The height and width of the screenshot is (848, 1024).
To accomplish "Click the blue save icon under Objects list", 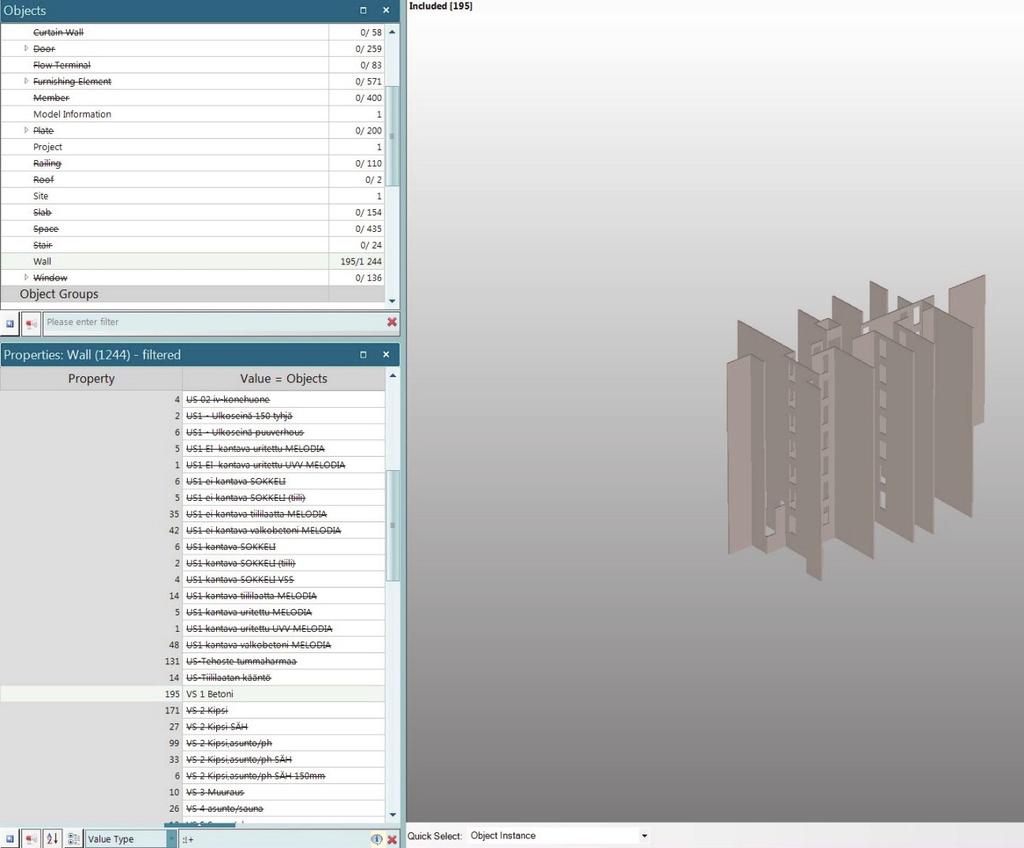I will point(10,323).
